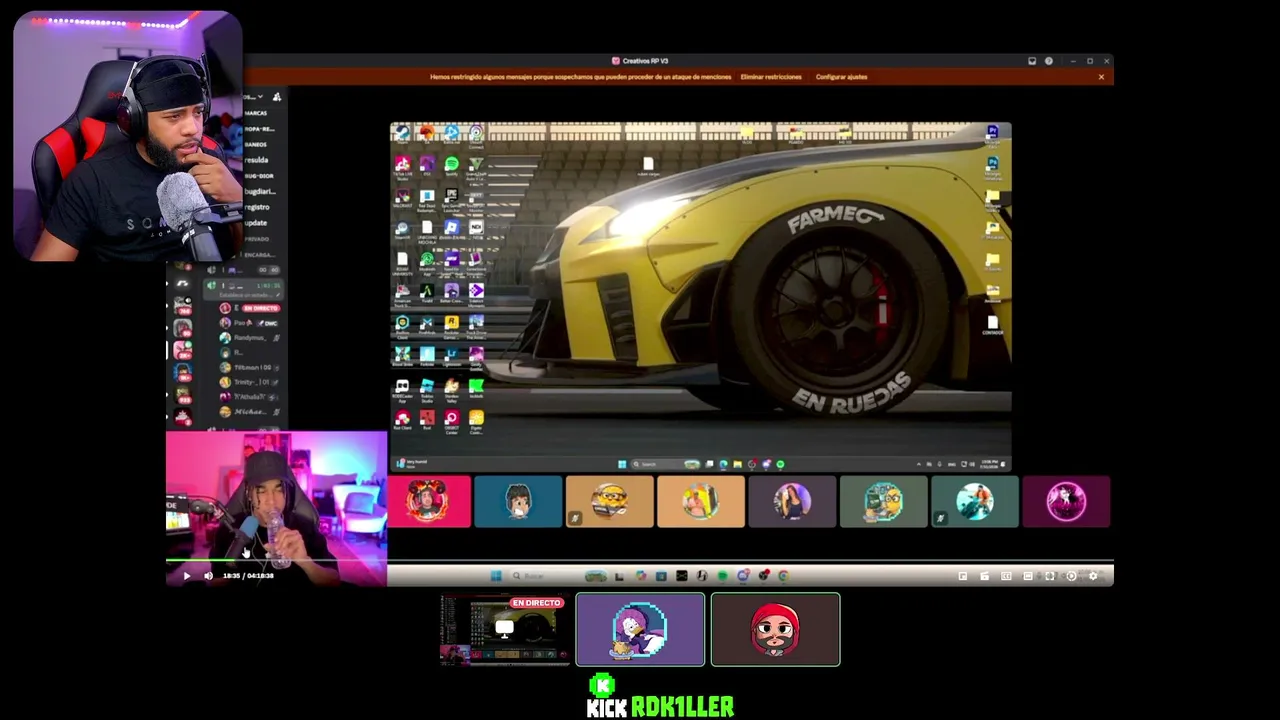
Task: Open the BANEOS channel
Action: point(256,144)
